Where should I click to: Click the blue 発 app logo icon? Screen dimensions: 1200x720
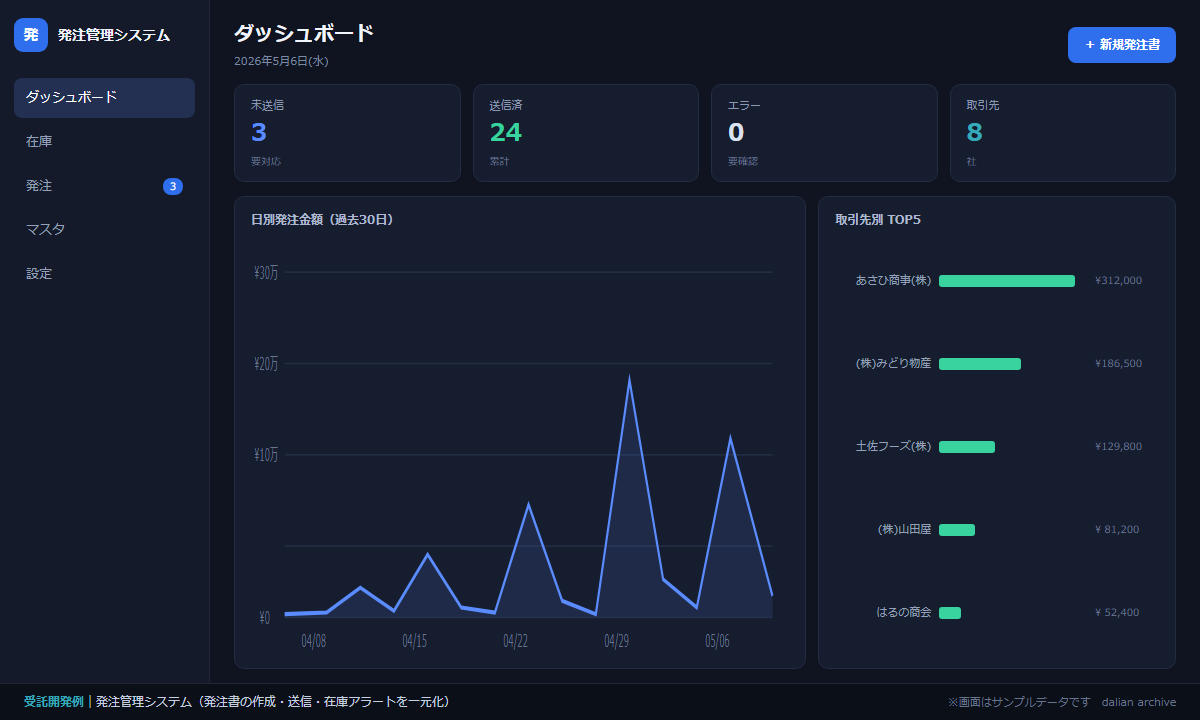pos(31,35)
